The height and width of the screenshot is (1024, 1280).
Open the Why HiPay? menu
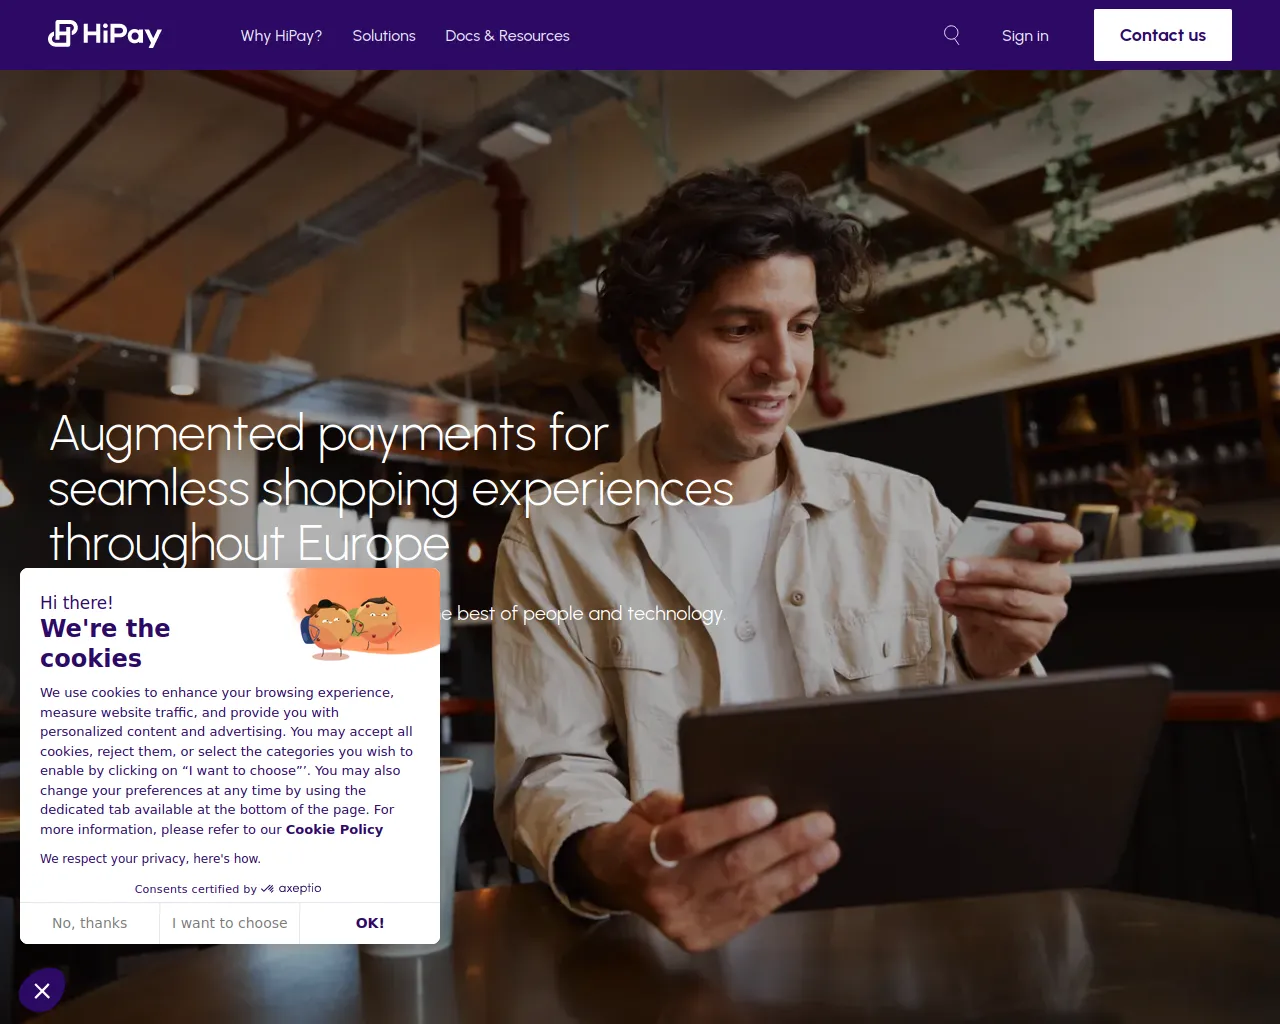[x=281, y=36]
